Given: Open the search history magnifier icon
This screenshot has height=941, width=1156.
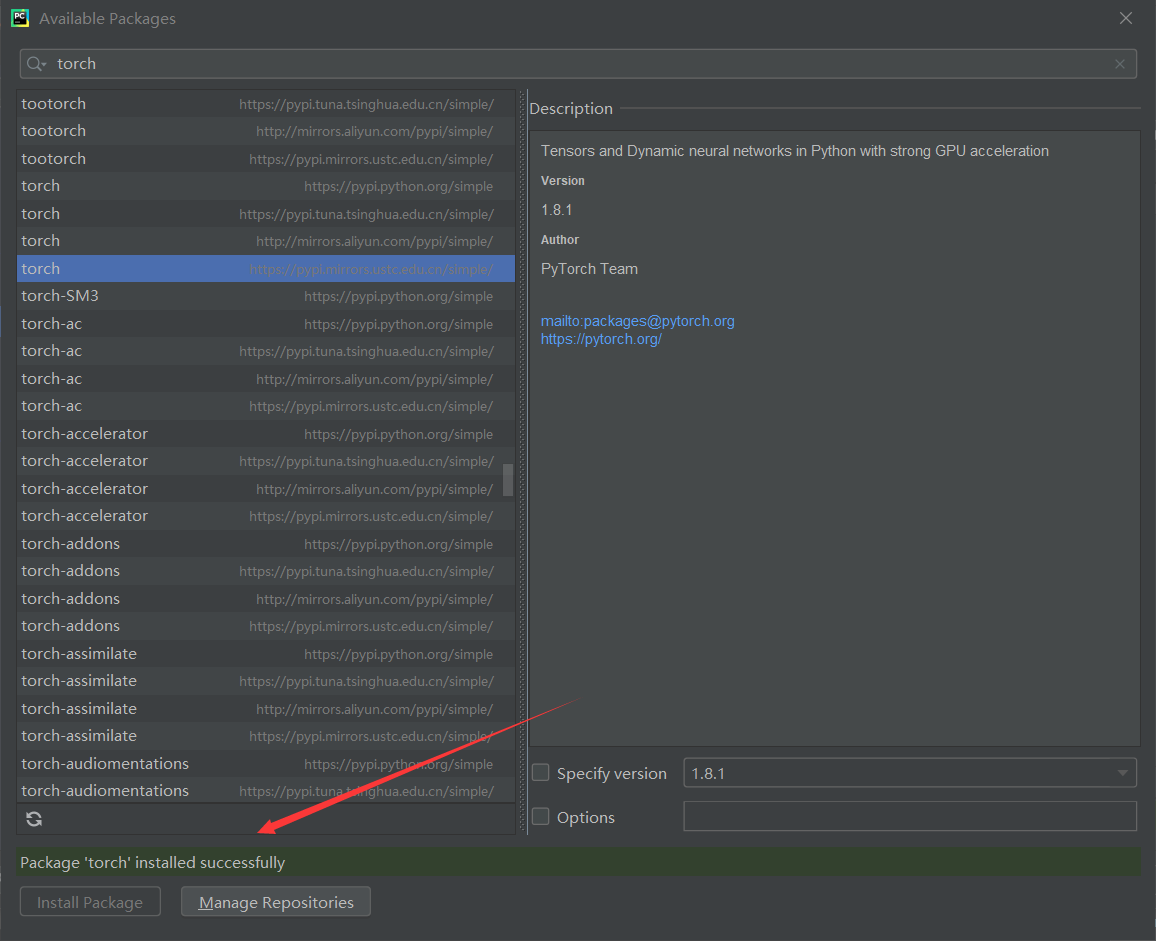Looking at the screenshot, I should [36, 64].
